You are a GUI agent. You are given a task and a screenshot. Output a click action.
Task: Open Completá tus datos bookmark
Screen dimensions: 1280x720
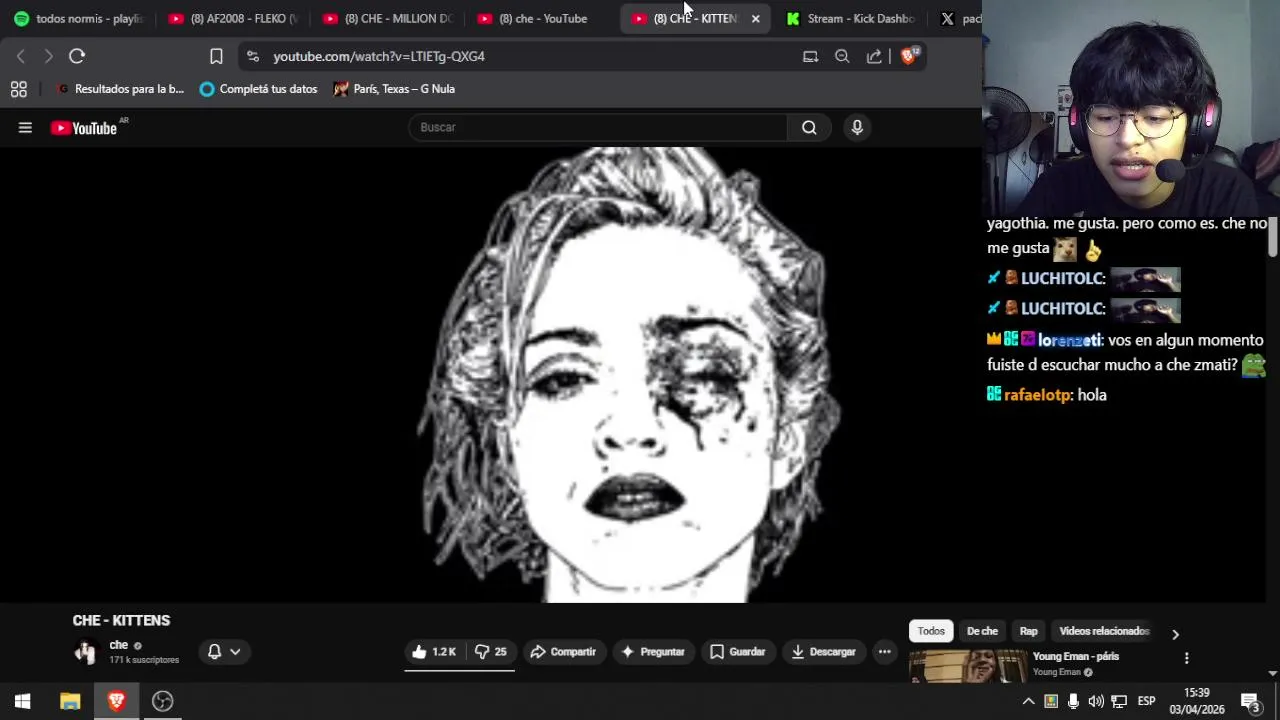click(259, 89)
